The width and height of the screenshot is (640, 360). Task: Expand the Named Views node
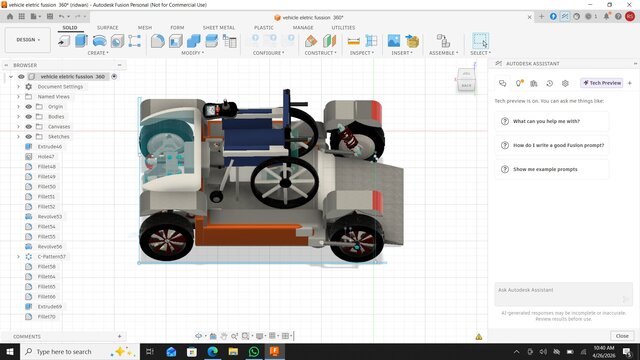pos(18,97)
